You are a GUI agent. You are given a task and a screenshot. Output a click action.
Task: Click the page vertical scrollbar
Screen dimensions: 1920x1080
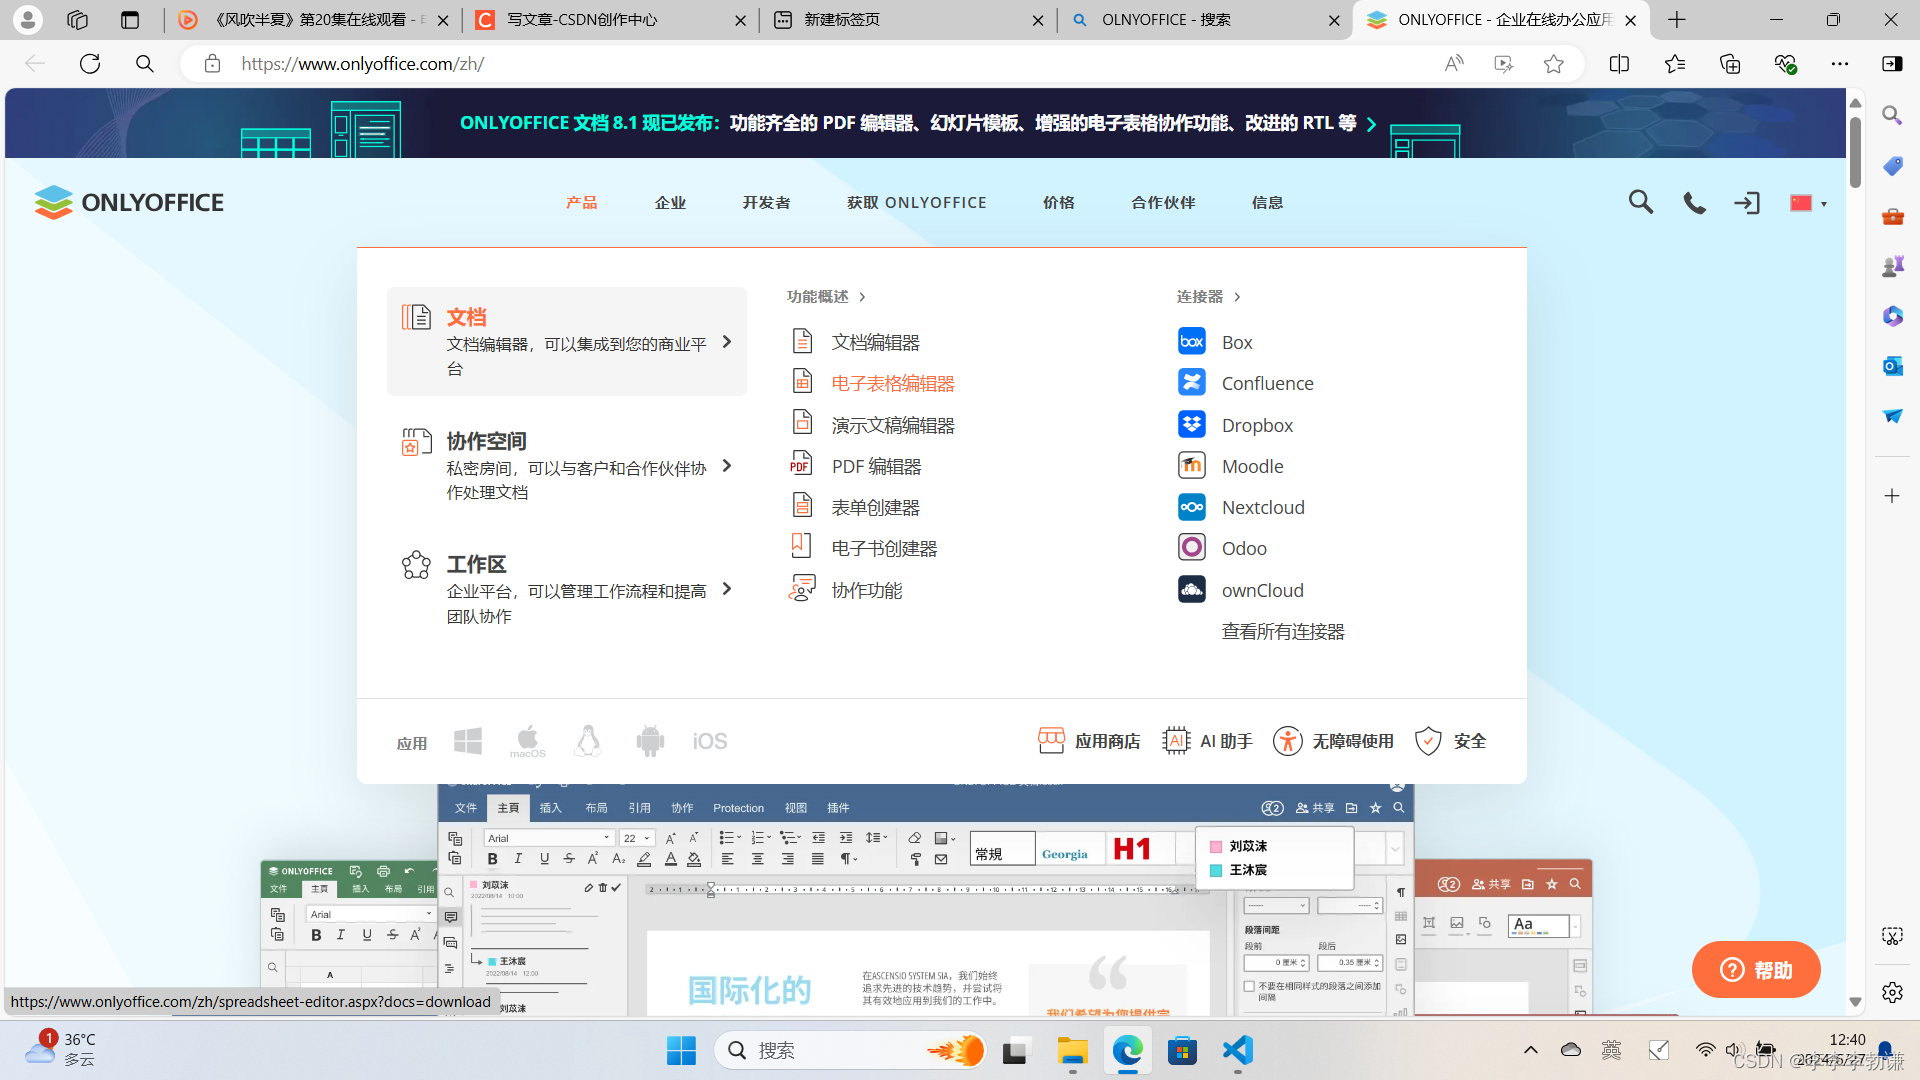[1855, 152]
